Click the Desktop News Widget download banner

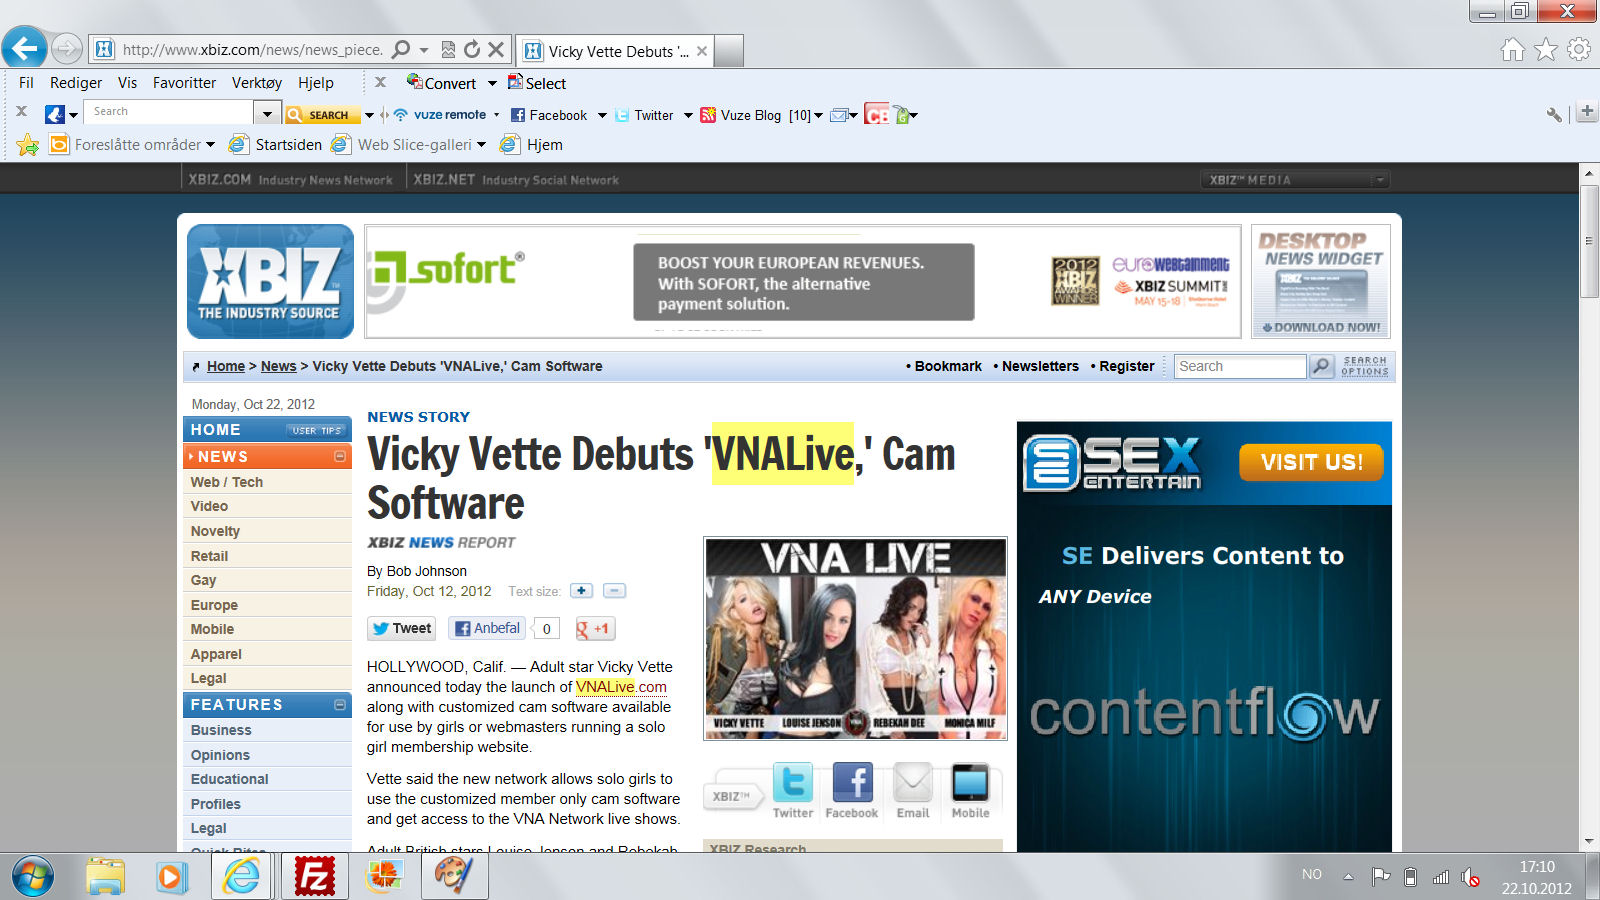(x=1321, y=281)
